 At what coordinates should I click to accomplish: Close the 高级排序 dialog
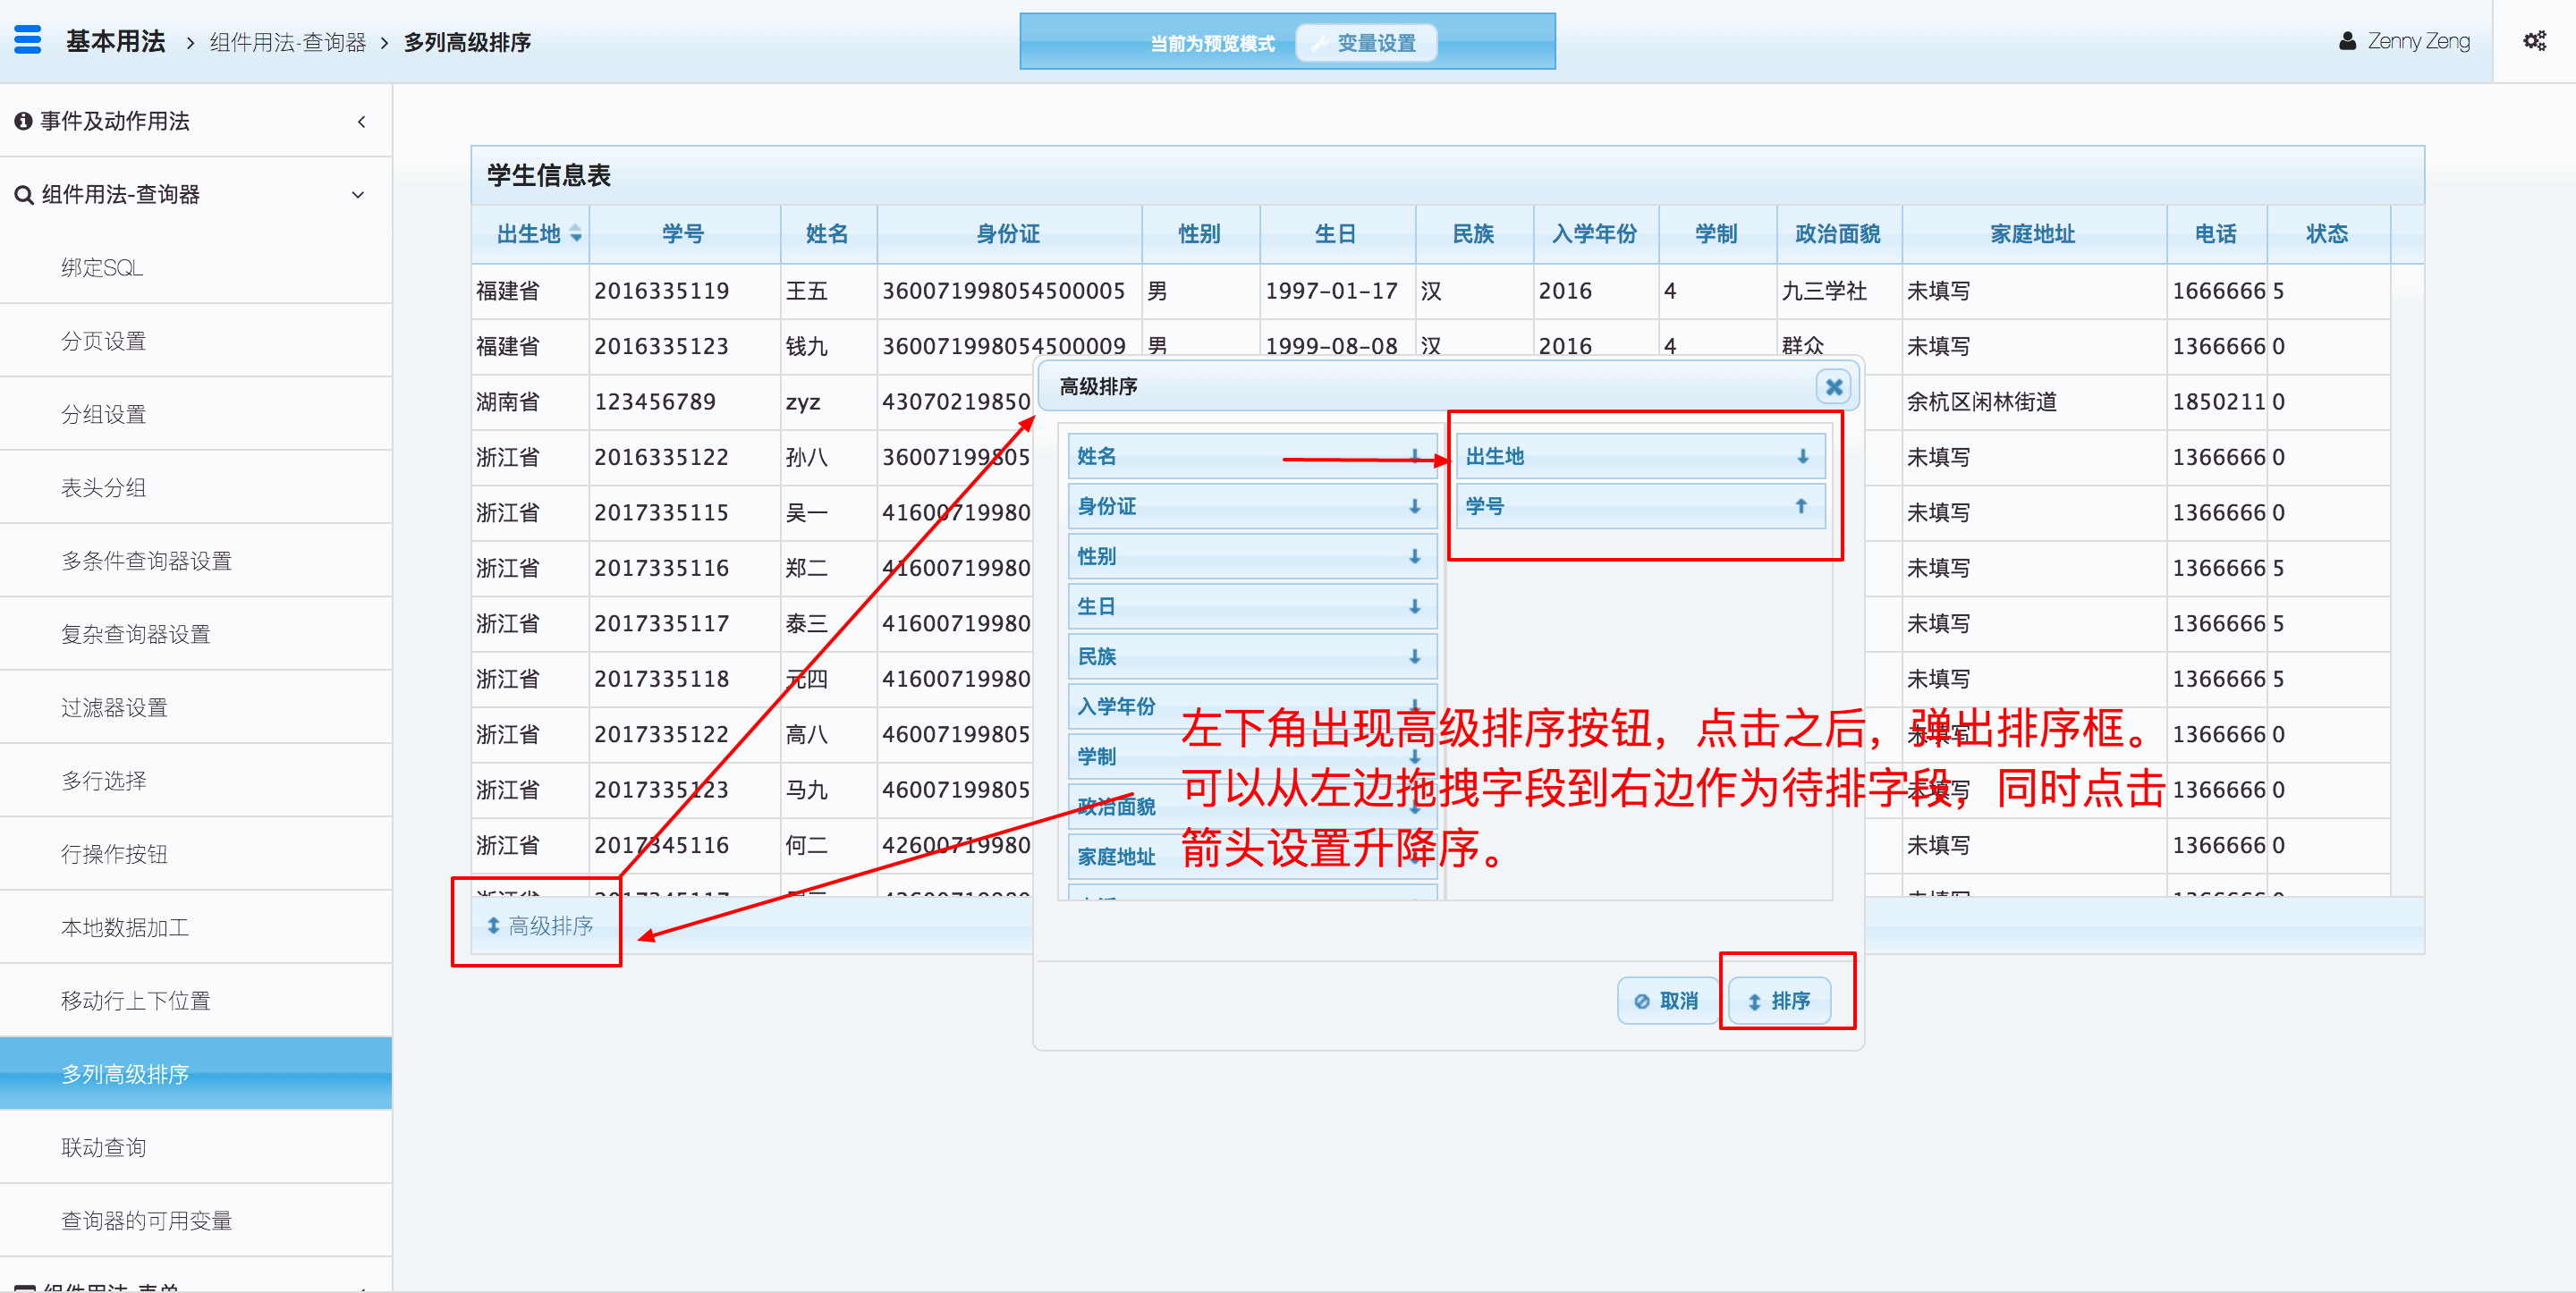tap(1833, 386)
